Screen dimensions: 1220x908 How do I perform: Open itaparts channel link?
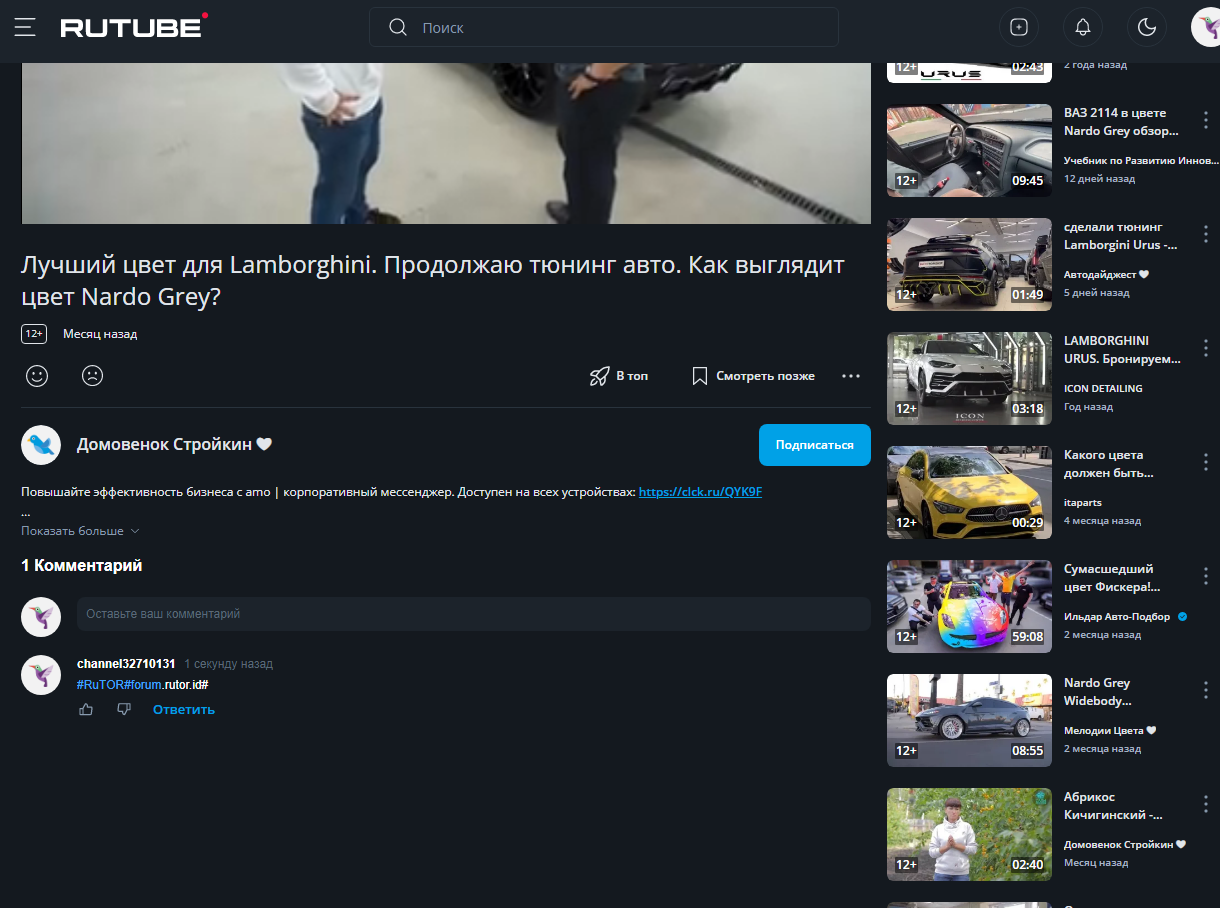pos(1083,502)
